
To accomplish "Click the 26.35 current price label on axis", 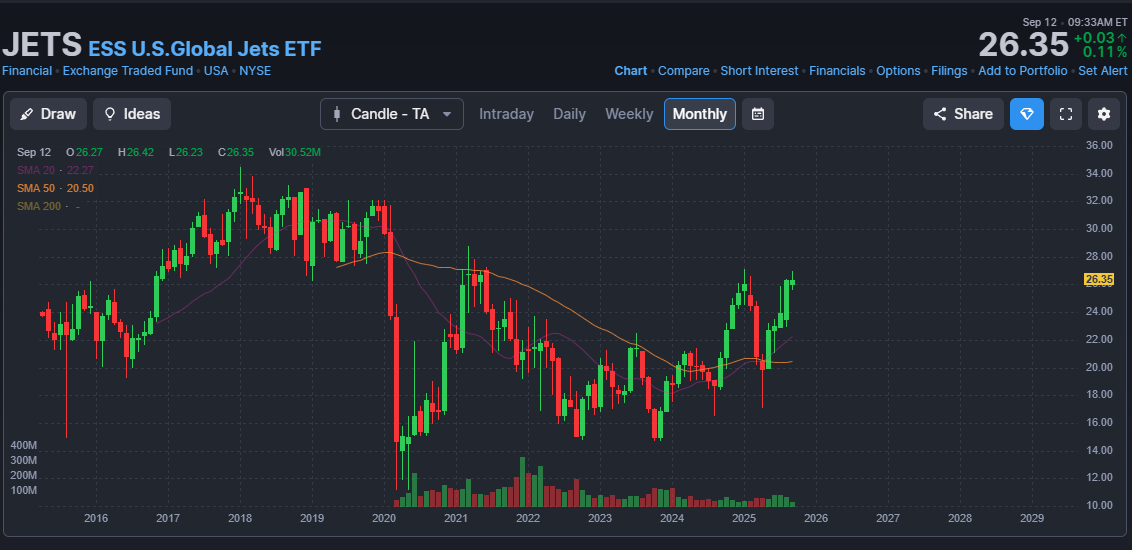I will coord(1098,279).
